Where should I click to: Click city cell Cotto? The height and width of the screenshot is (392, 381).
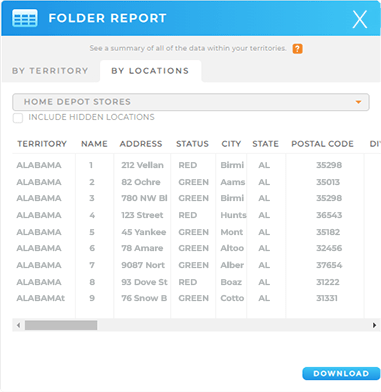[x=232, y=298]
